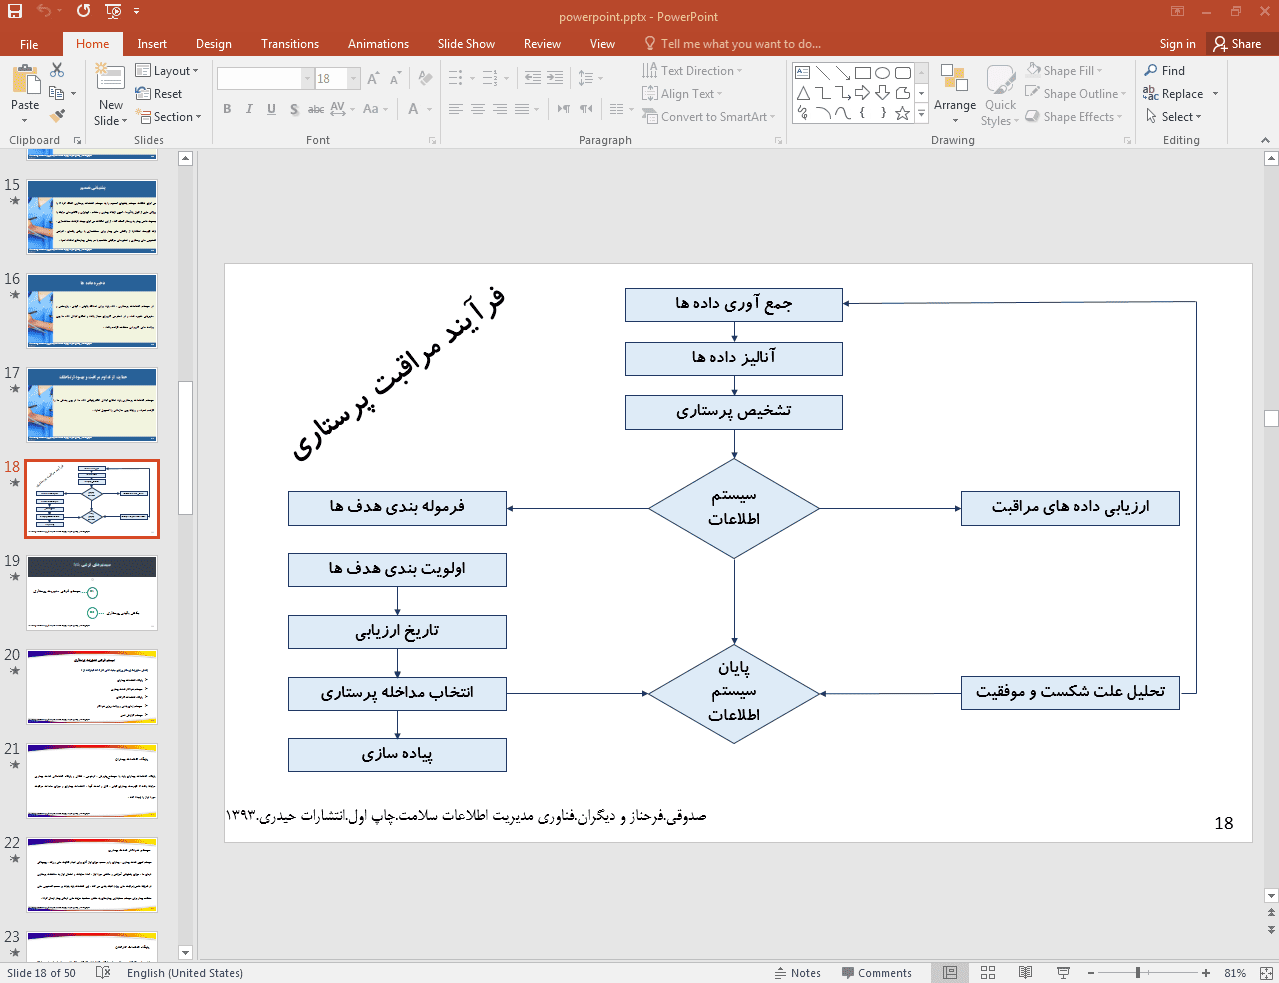Toggle the Notes pane
This screenshot has width=1279, height=983.
(797, 973)
